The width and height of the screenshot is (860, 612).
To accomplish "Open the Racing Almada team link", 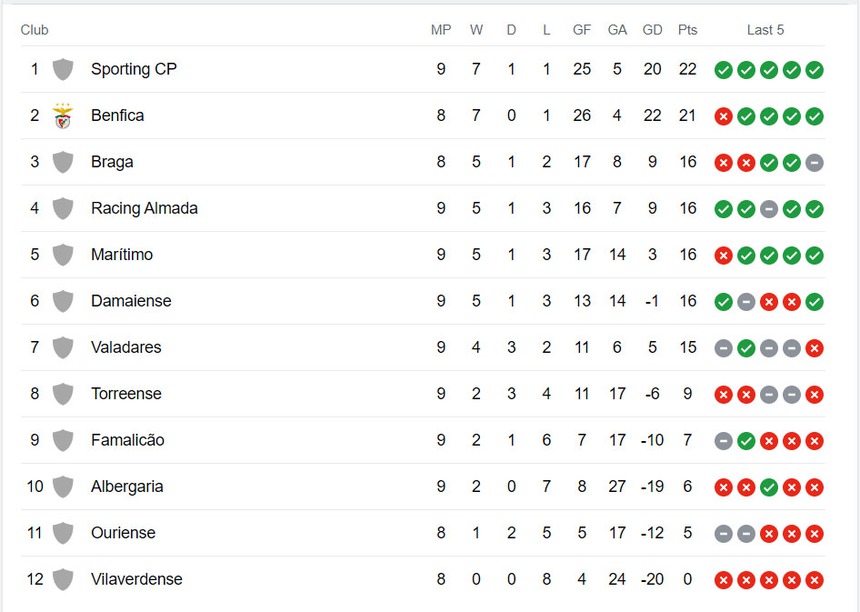I will click(144, 208).
